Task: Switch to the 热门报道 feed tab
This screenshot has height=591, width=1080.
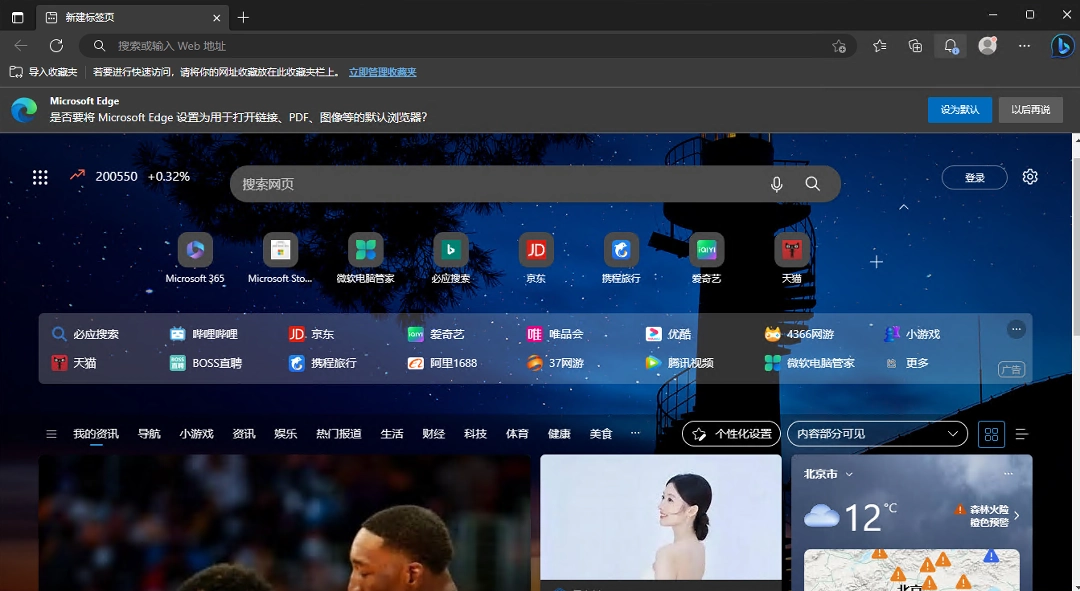Action: (339, 434)
